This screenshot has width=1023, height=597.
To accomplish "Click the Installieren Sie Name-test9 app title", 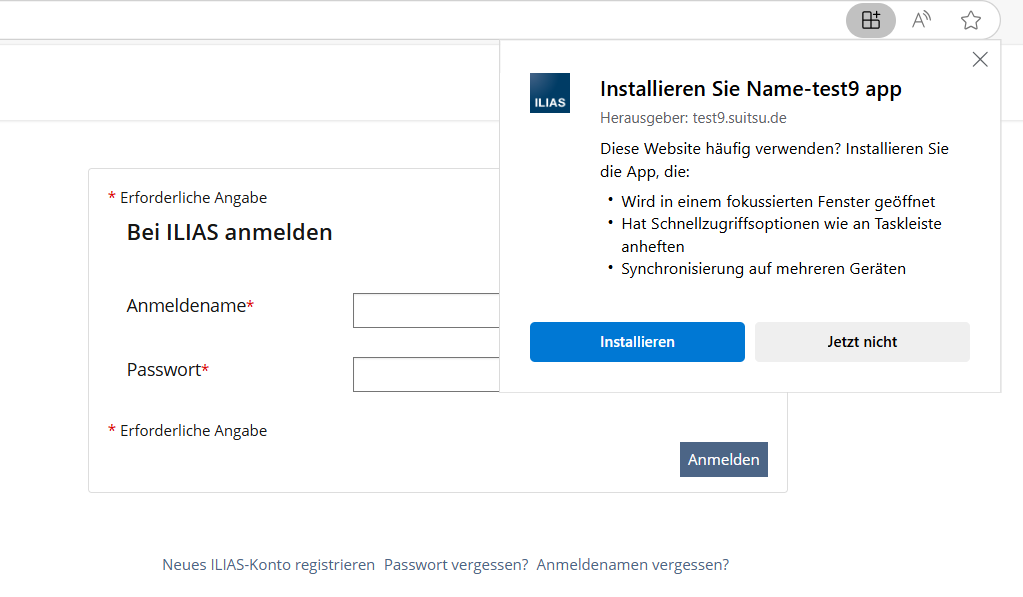I will pyautogui.click(x=750, y=89).
